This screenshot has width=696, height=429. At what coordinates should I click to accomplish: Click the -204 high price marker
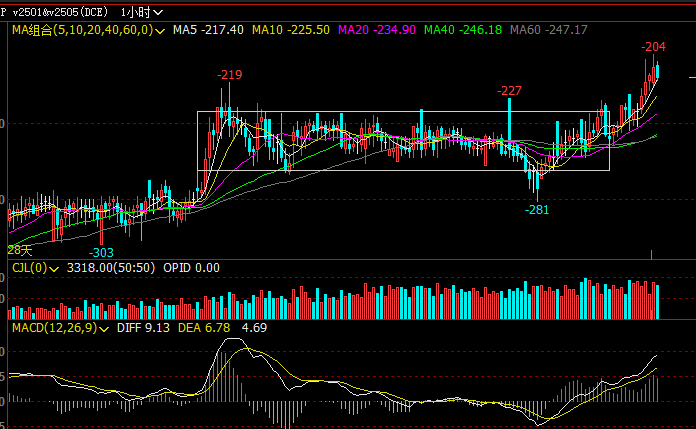(653, 47)
